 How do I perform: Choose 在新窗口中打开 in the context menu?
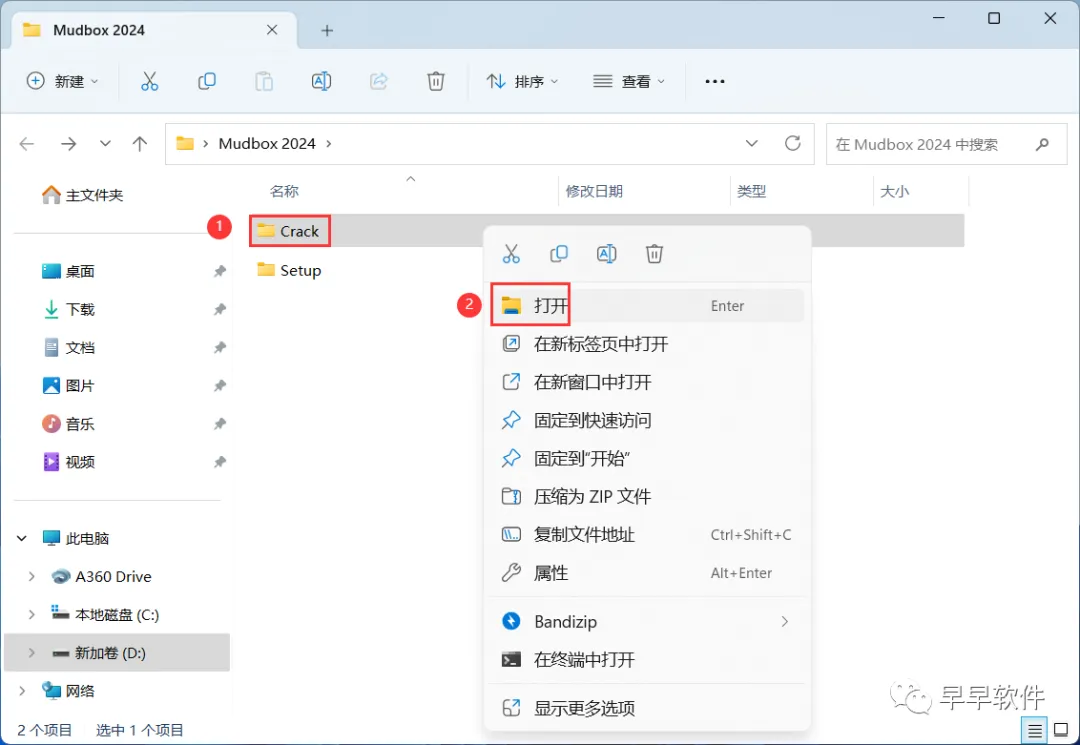point(647,382)
